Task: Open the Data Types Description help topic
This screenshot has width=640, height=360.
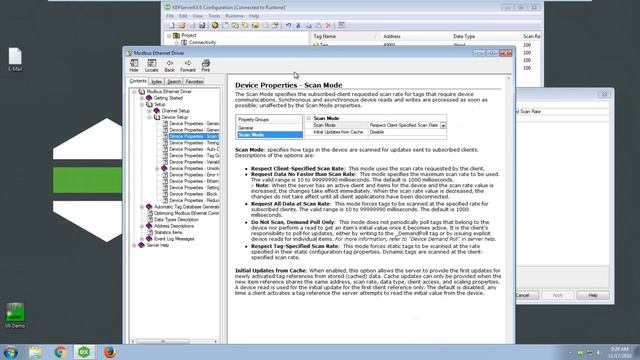Action: [176, 220]
